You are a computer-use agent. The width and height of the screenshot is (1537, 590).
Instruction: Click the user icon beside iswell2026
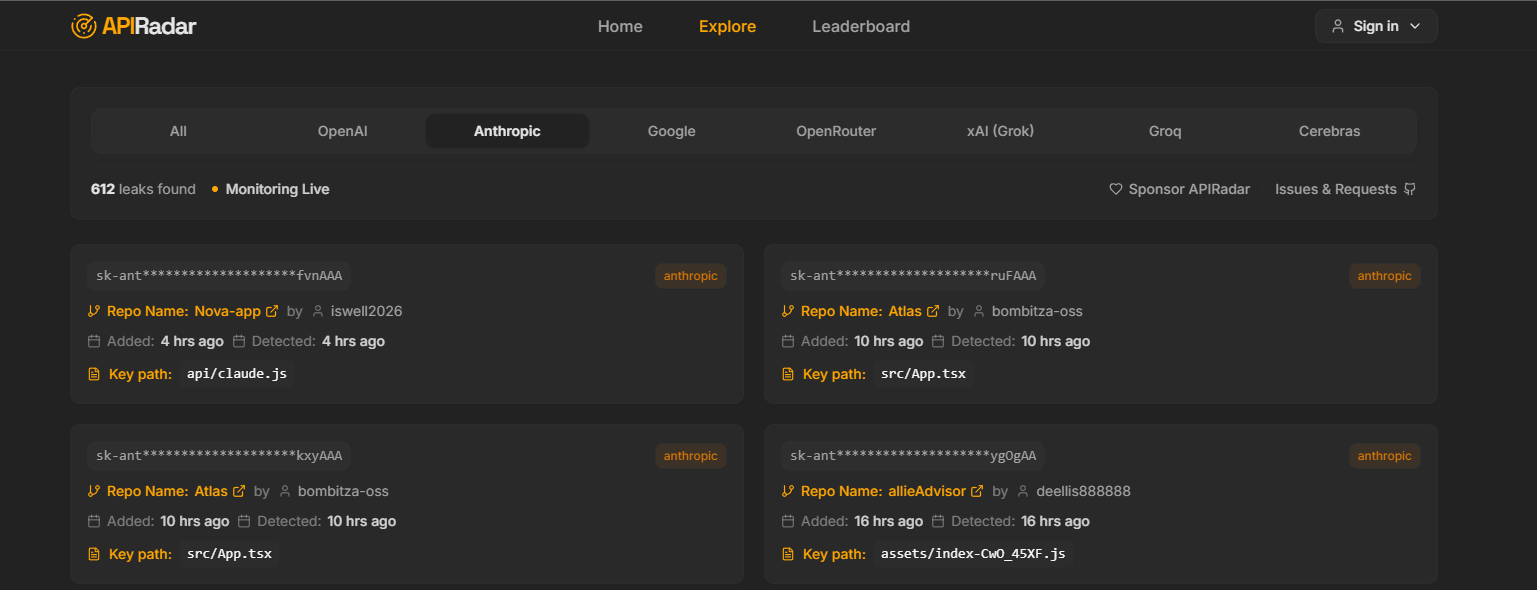[319, 311]
